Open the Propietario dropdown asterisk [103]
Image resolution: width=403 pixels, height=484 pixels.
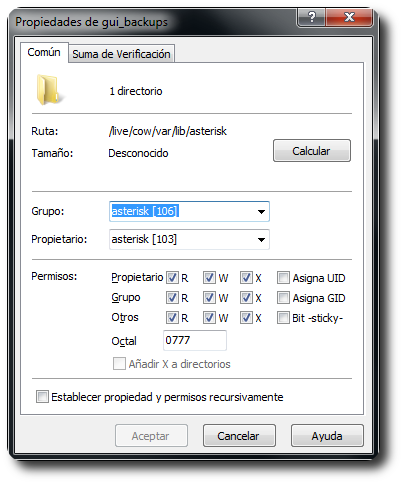pos(189,239)
